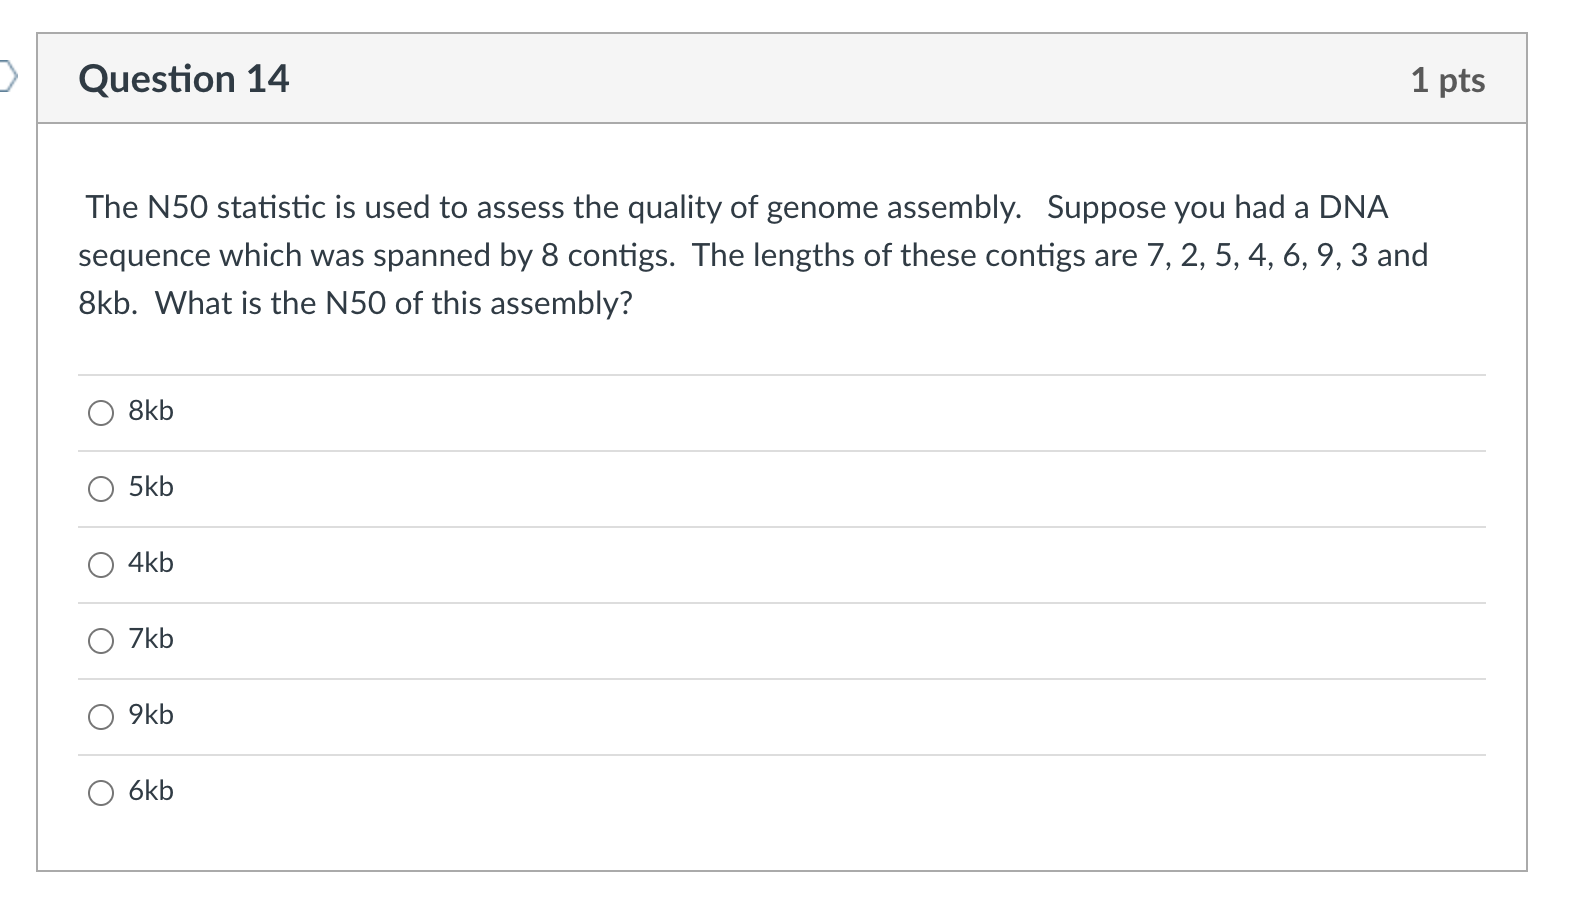Viewport: 1596px width, 920px height.
Task: Click the 7kb answer text label
Action: [150, 639]
